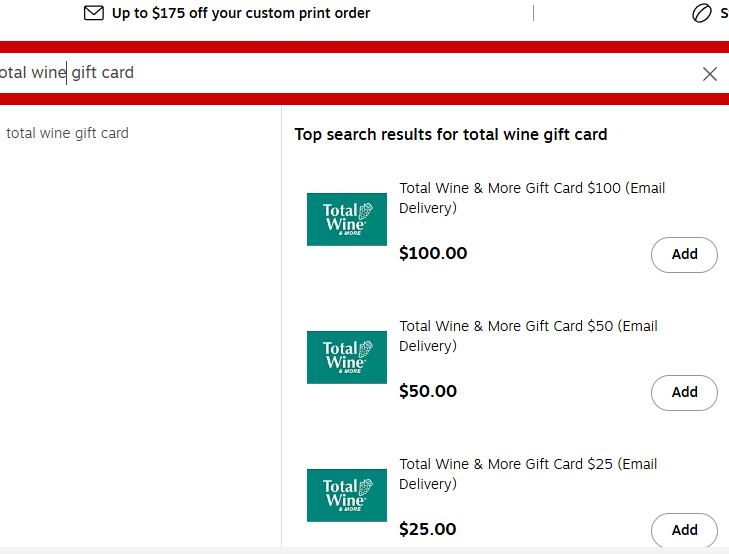Click the $25.00 price text
Image resolution: width=729 pixels, height=554 pixels.
click(x=427, y=529)
